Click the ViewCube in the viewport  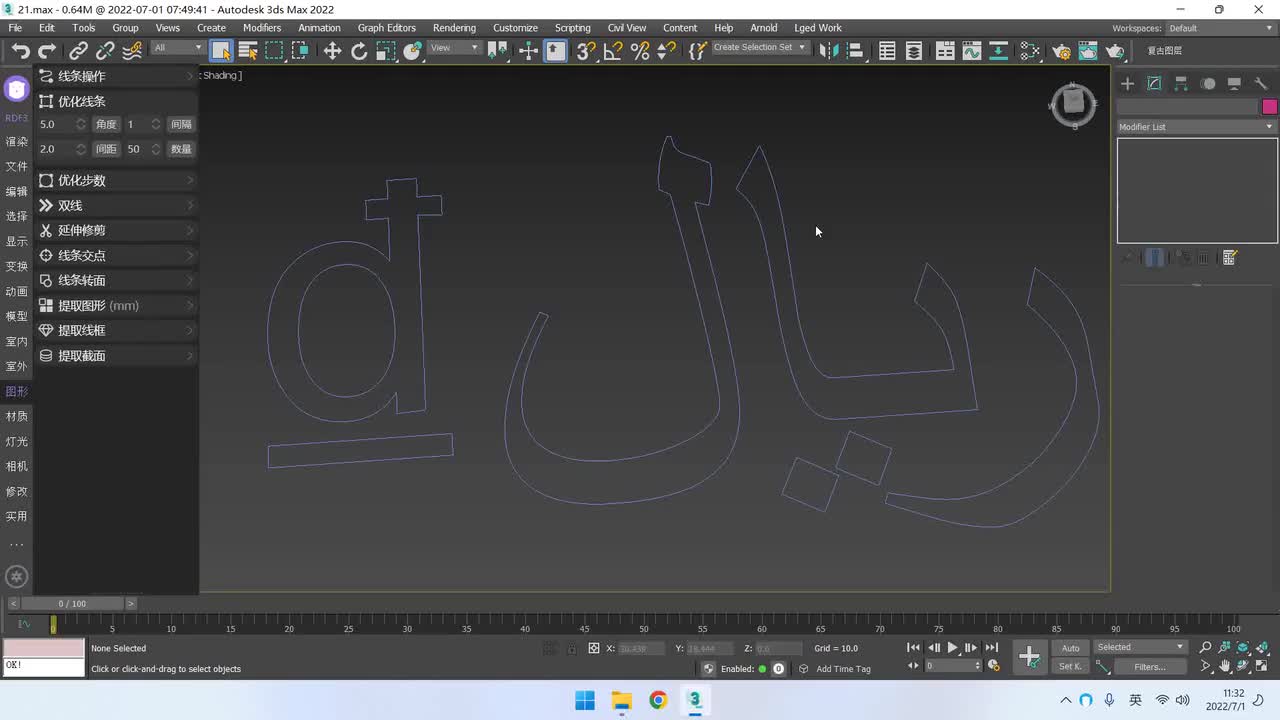click(1073, 103)
